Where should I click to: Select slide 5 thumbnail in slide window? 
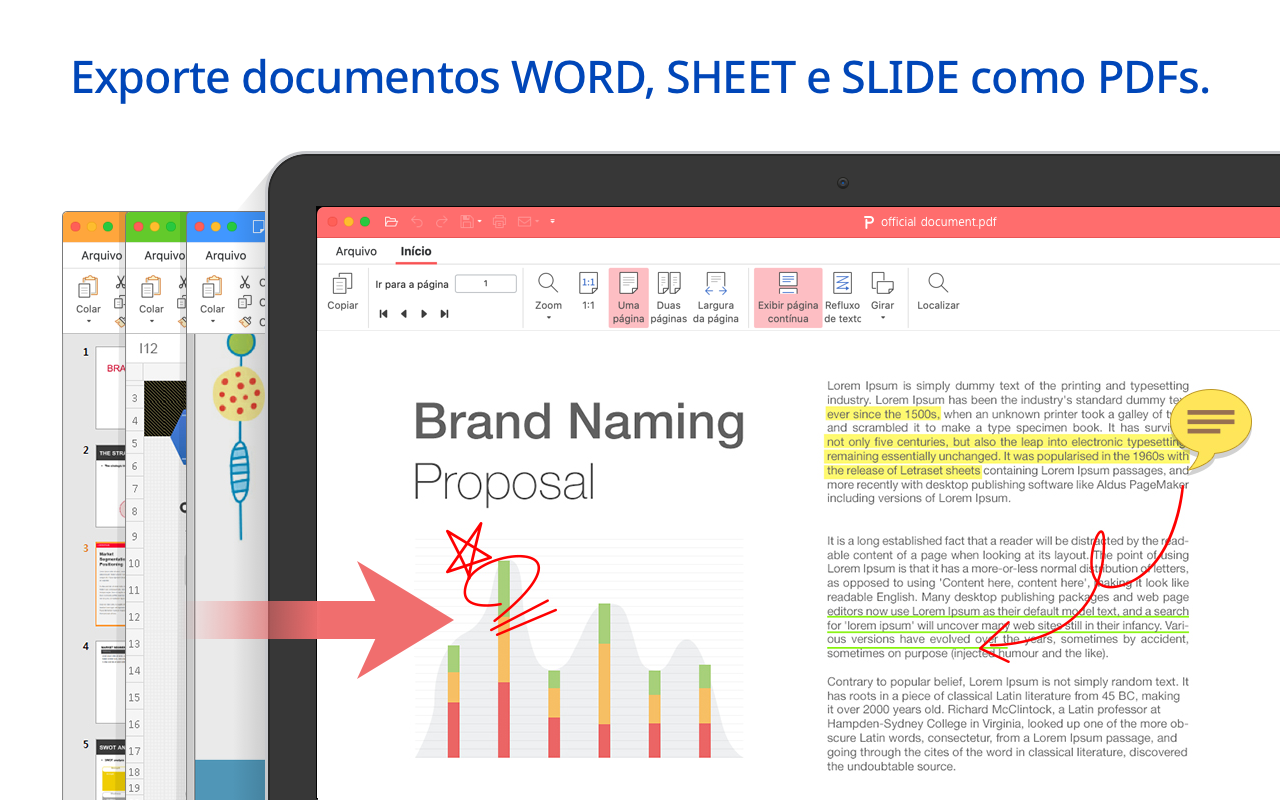110,770
